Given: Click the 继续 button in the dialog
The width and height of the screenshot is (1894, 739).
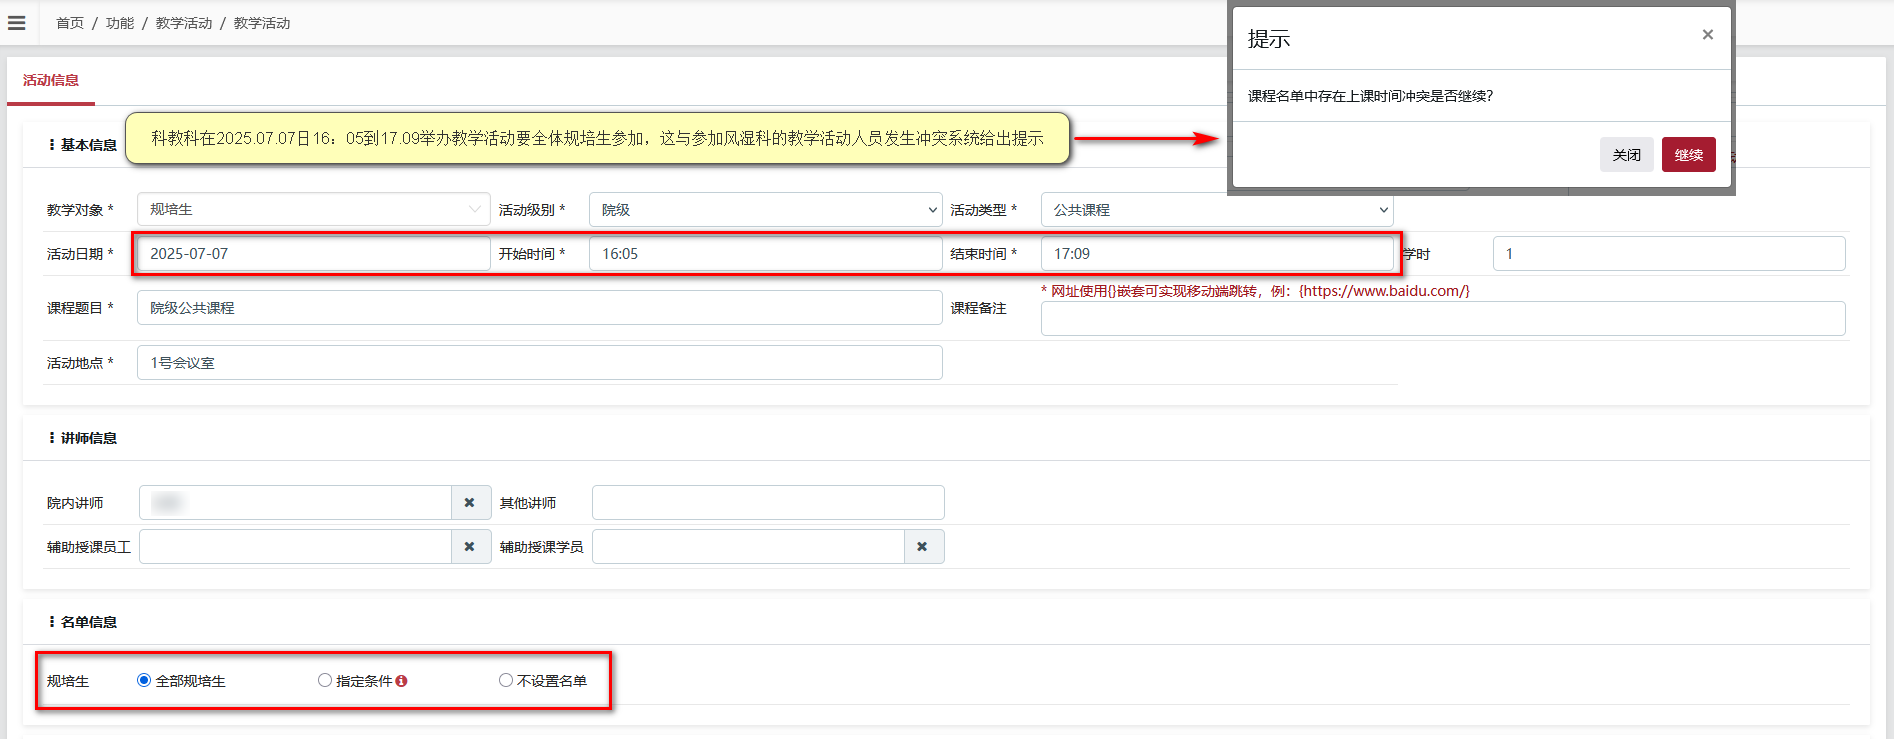Looking at the screenshot, I should point(1689,155).
